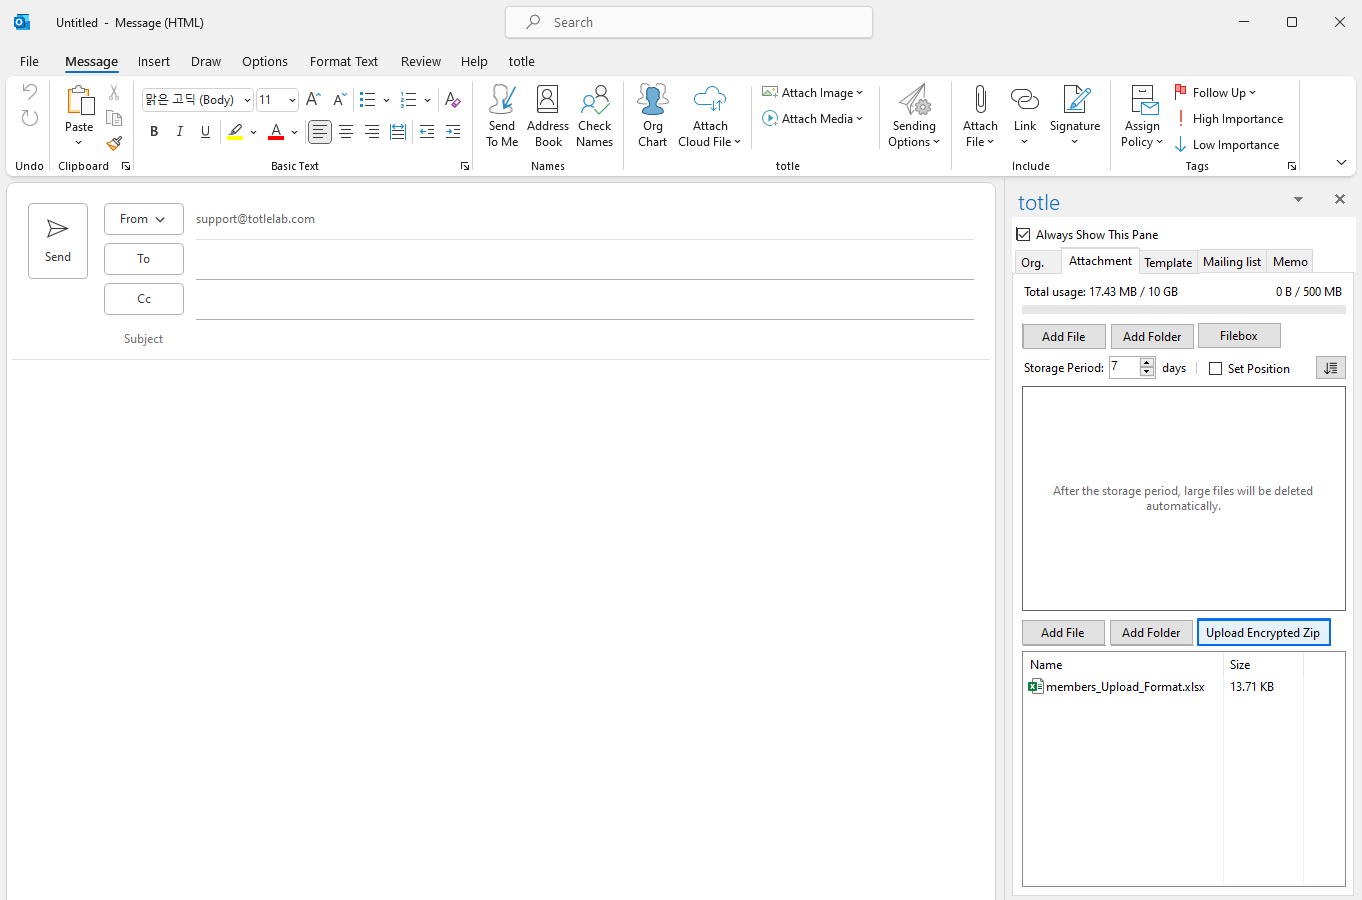Click the Filebox button
The image size is (1362, 900).
click(1238, 336)
